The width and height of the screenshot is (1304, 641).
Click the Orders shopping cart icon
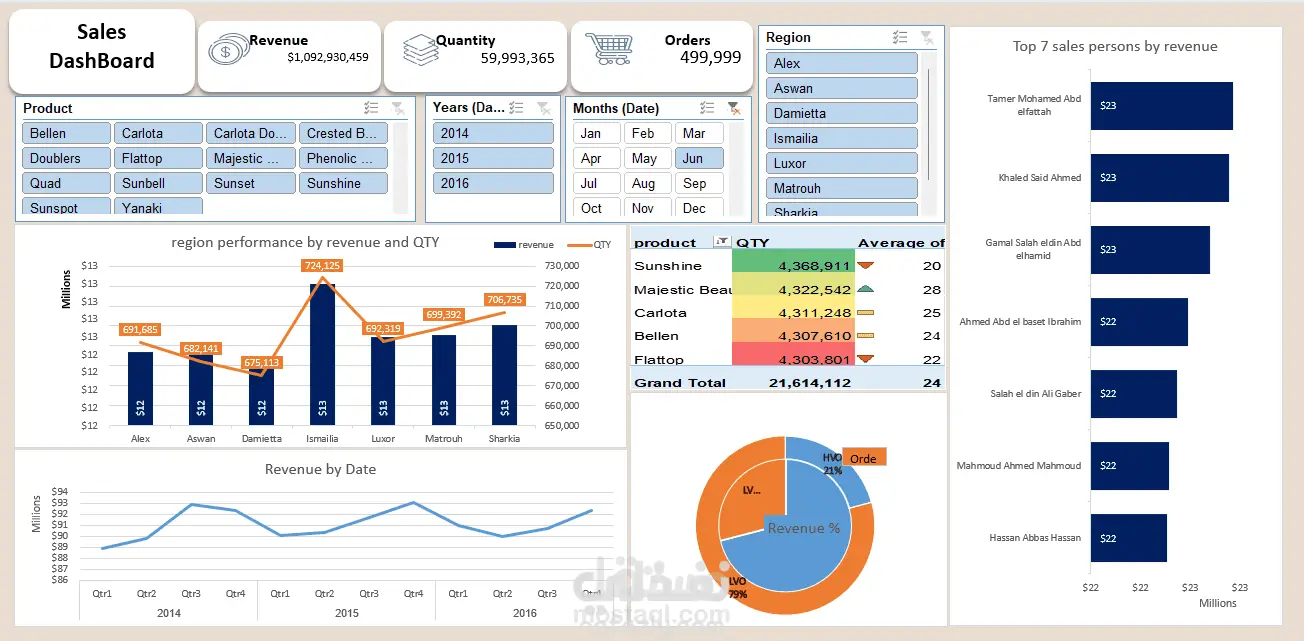pos(607,48)
